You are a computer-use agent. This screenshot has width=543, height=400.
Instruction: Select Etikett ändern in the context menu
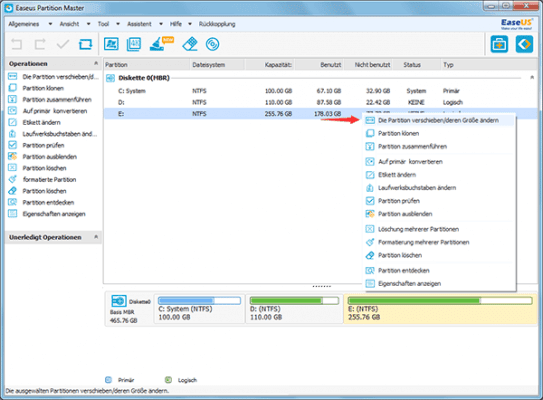point(439,175)
